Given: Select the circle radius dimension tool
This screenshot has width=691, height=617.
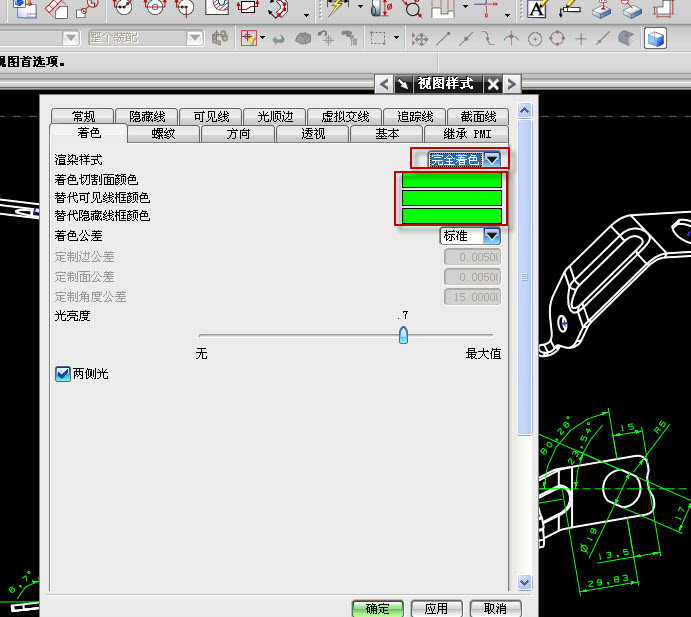Looking at the screenshot, I should click(412, 8).
